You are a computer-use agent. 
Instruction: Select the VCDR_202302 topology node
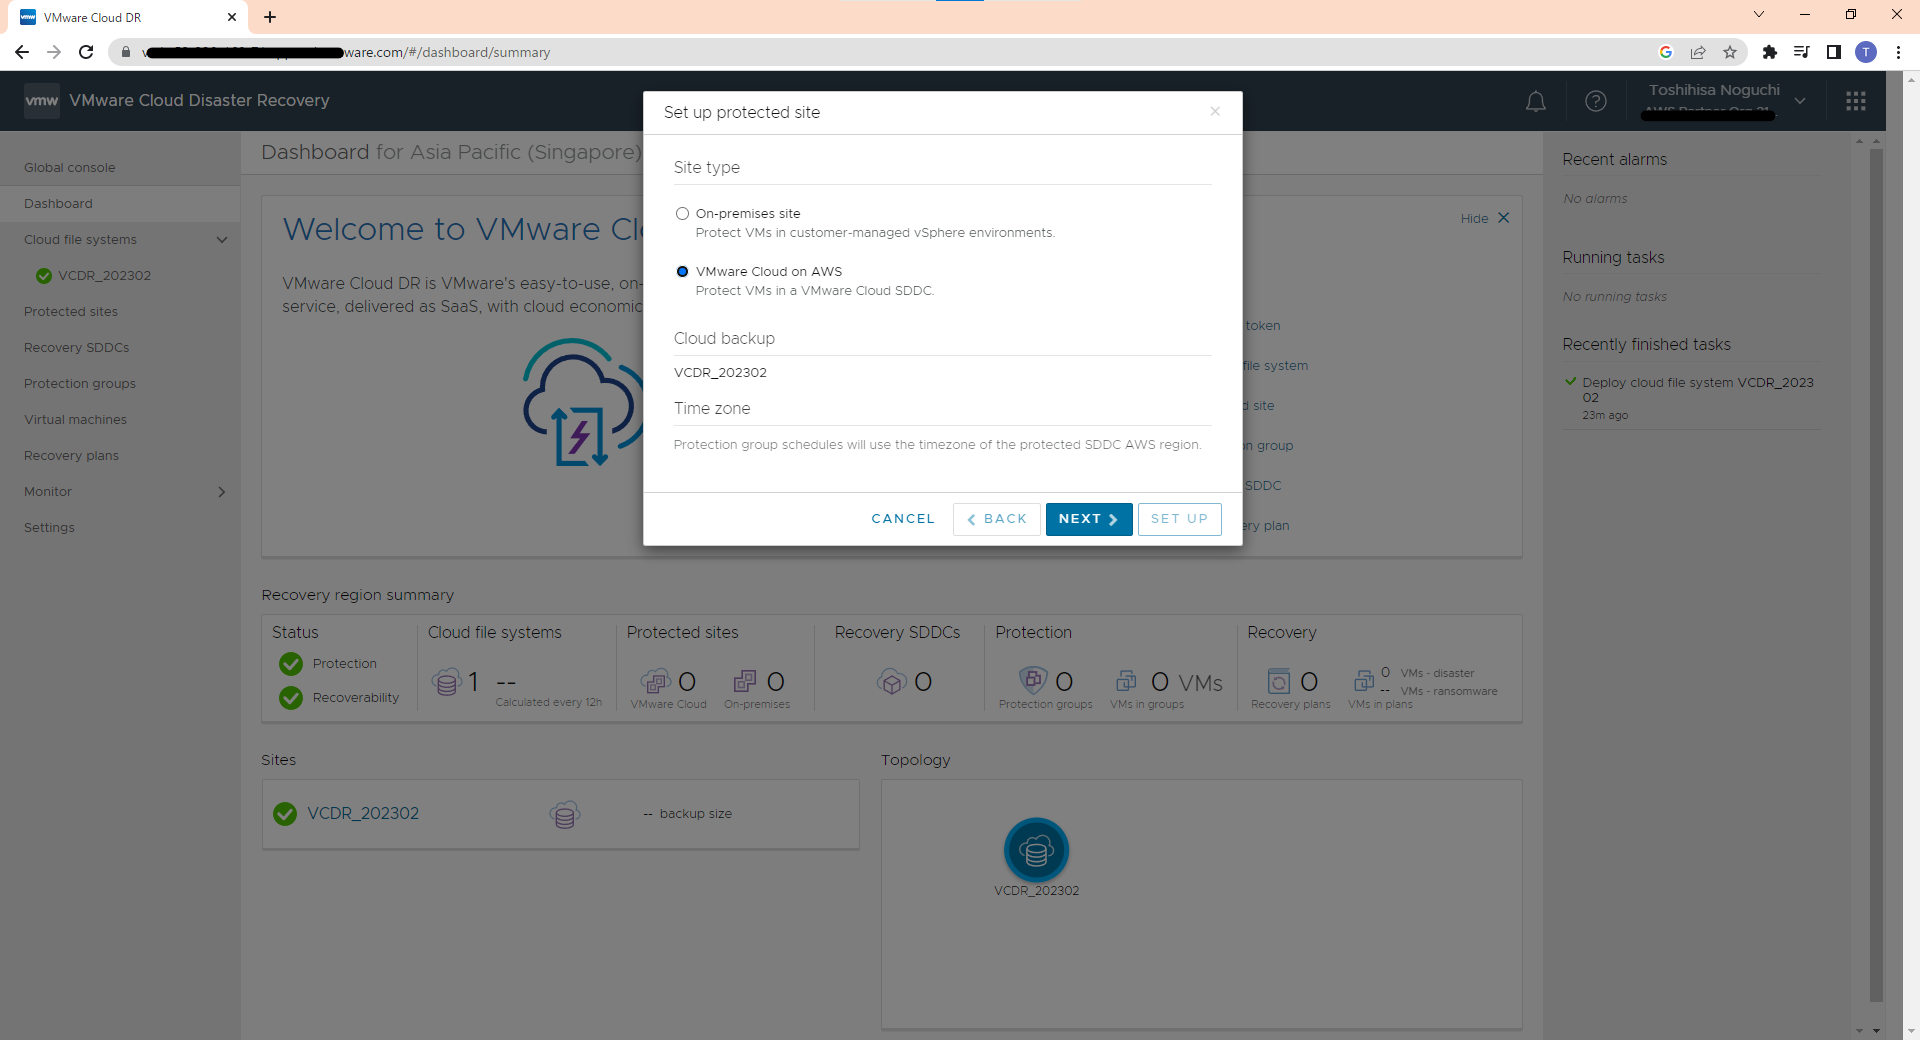[x=1036, y=850]
